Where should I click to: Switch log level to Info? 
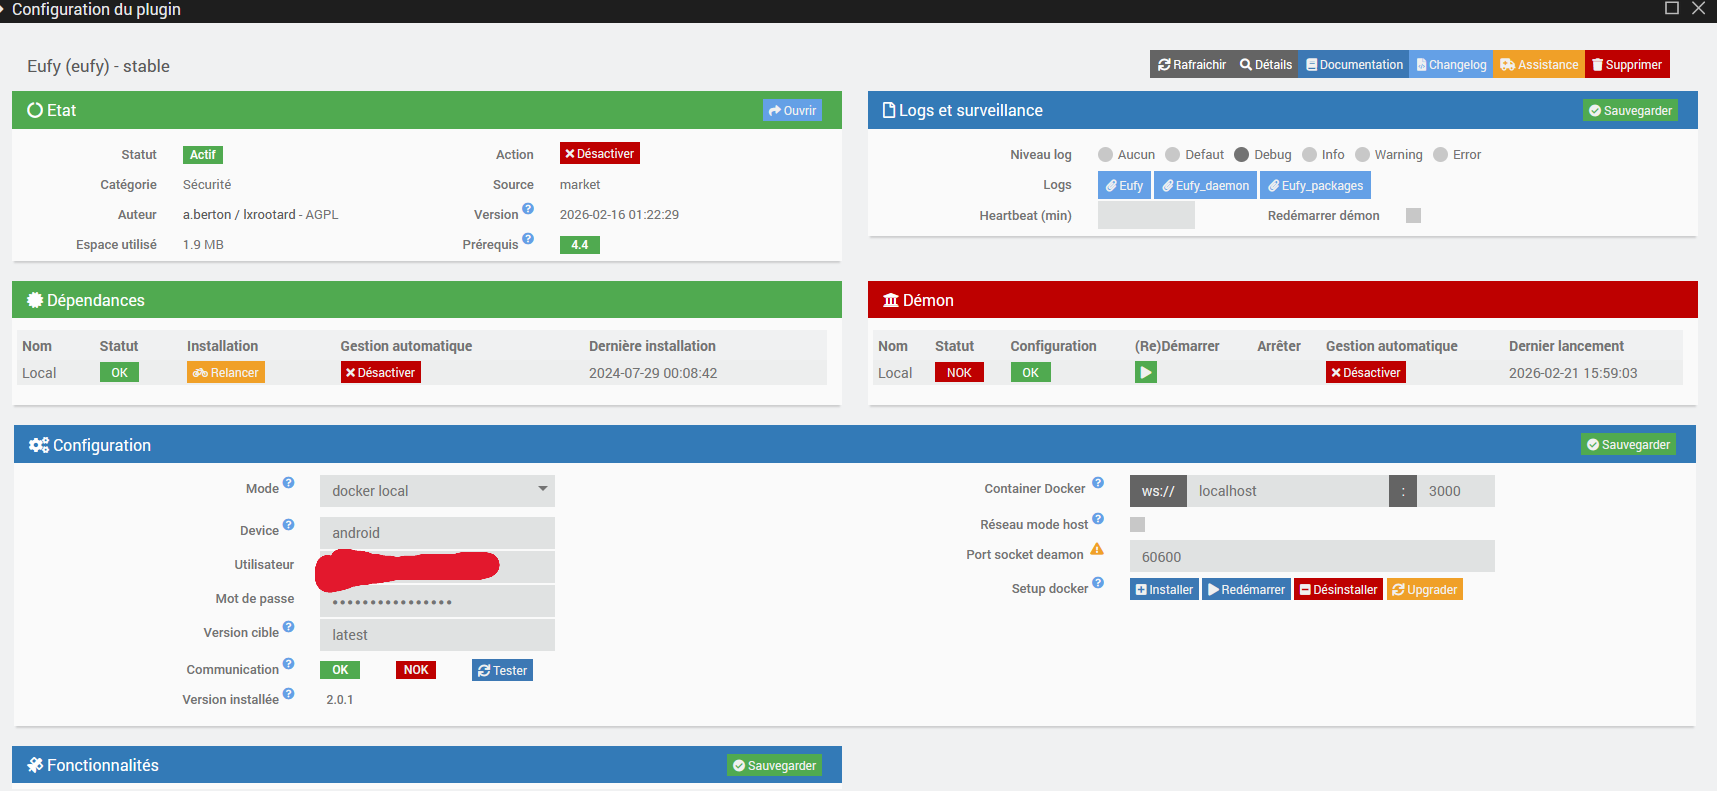point(1309,155)
